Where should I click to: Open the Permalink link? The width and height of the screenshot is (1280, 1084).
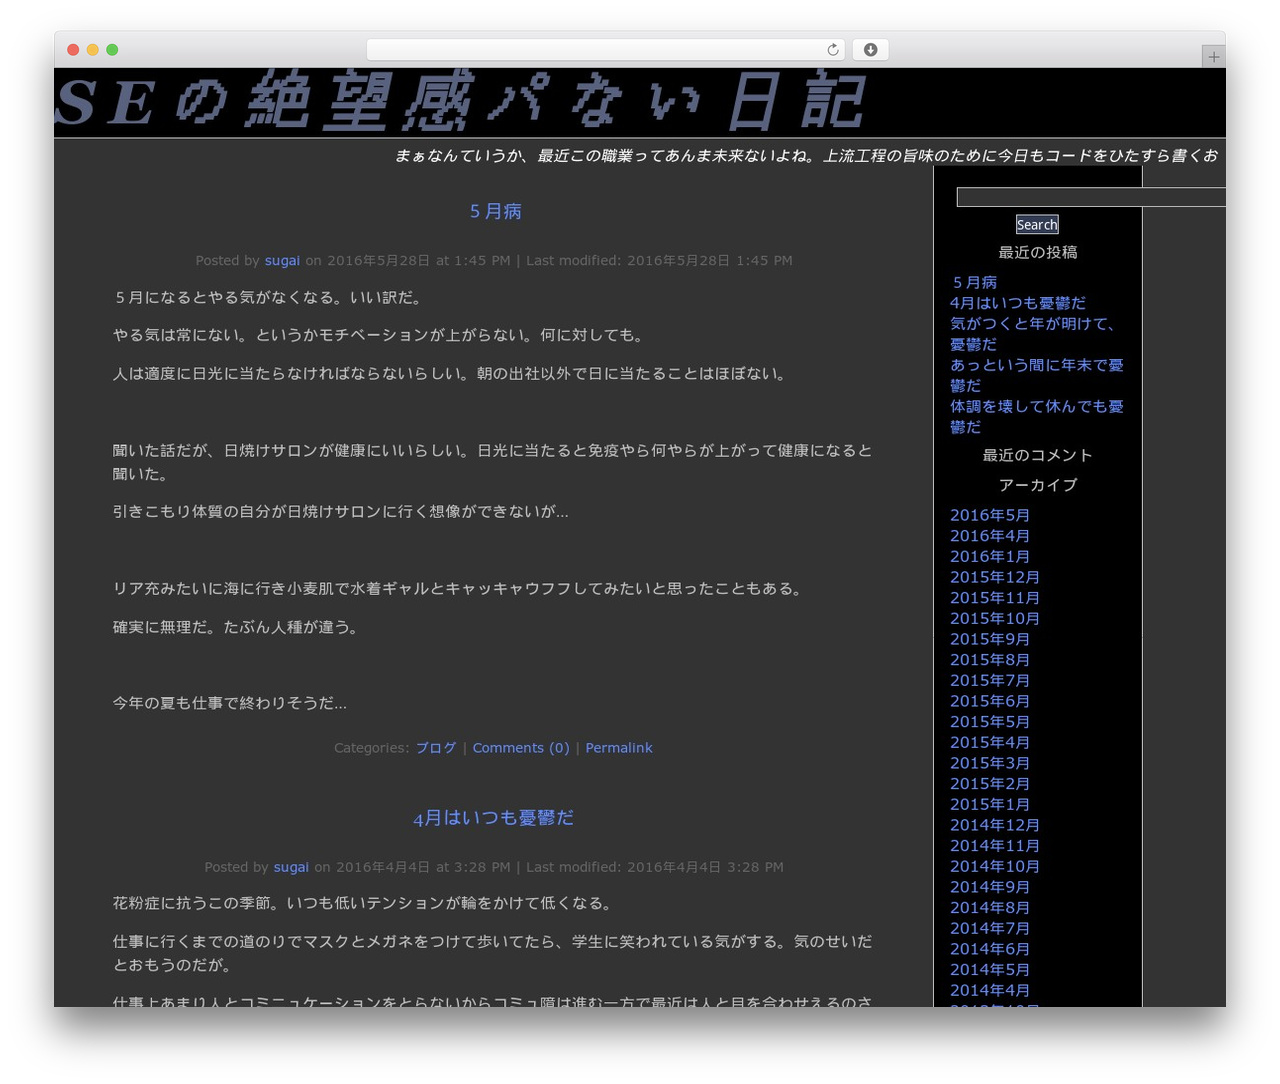pos(619,748)
